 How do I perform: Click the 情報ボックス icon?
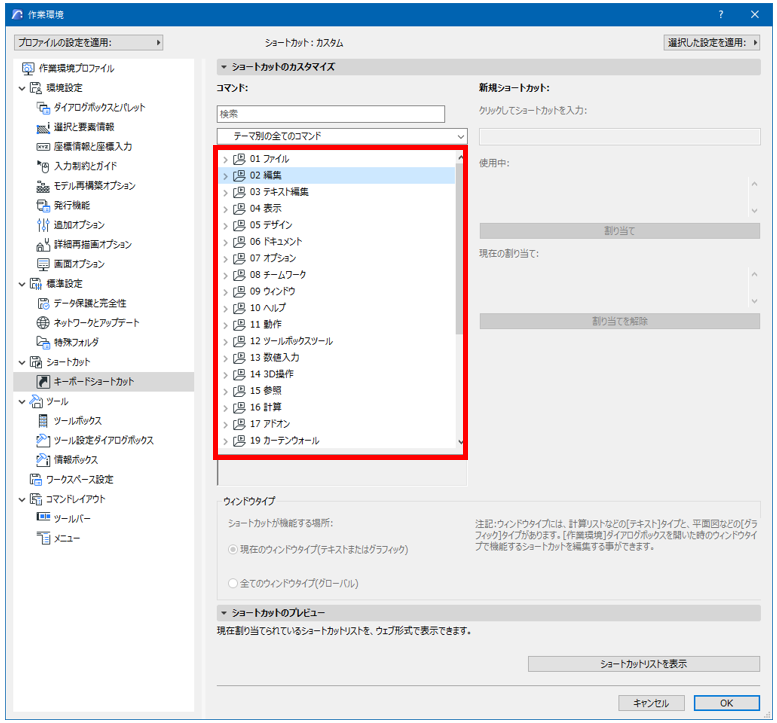coord(44,460)
